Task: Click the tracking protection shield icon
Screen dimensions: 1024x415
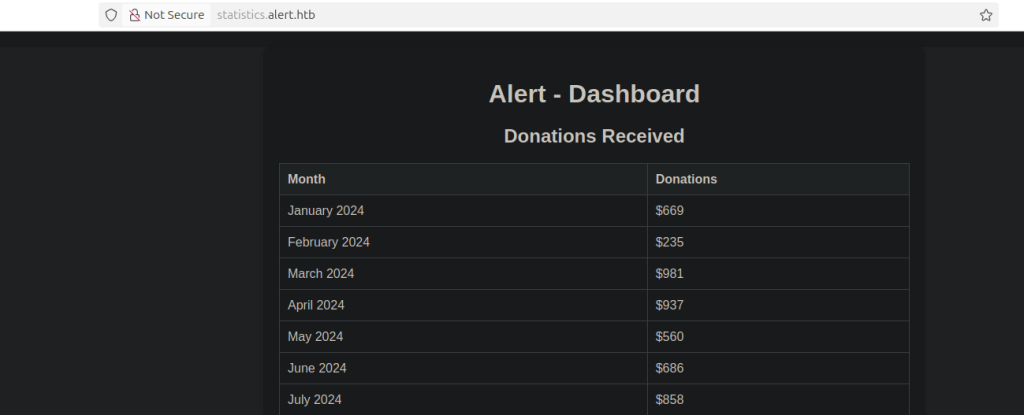Action: pyautogui.click(x=111, y=15)
